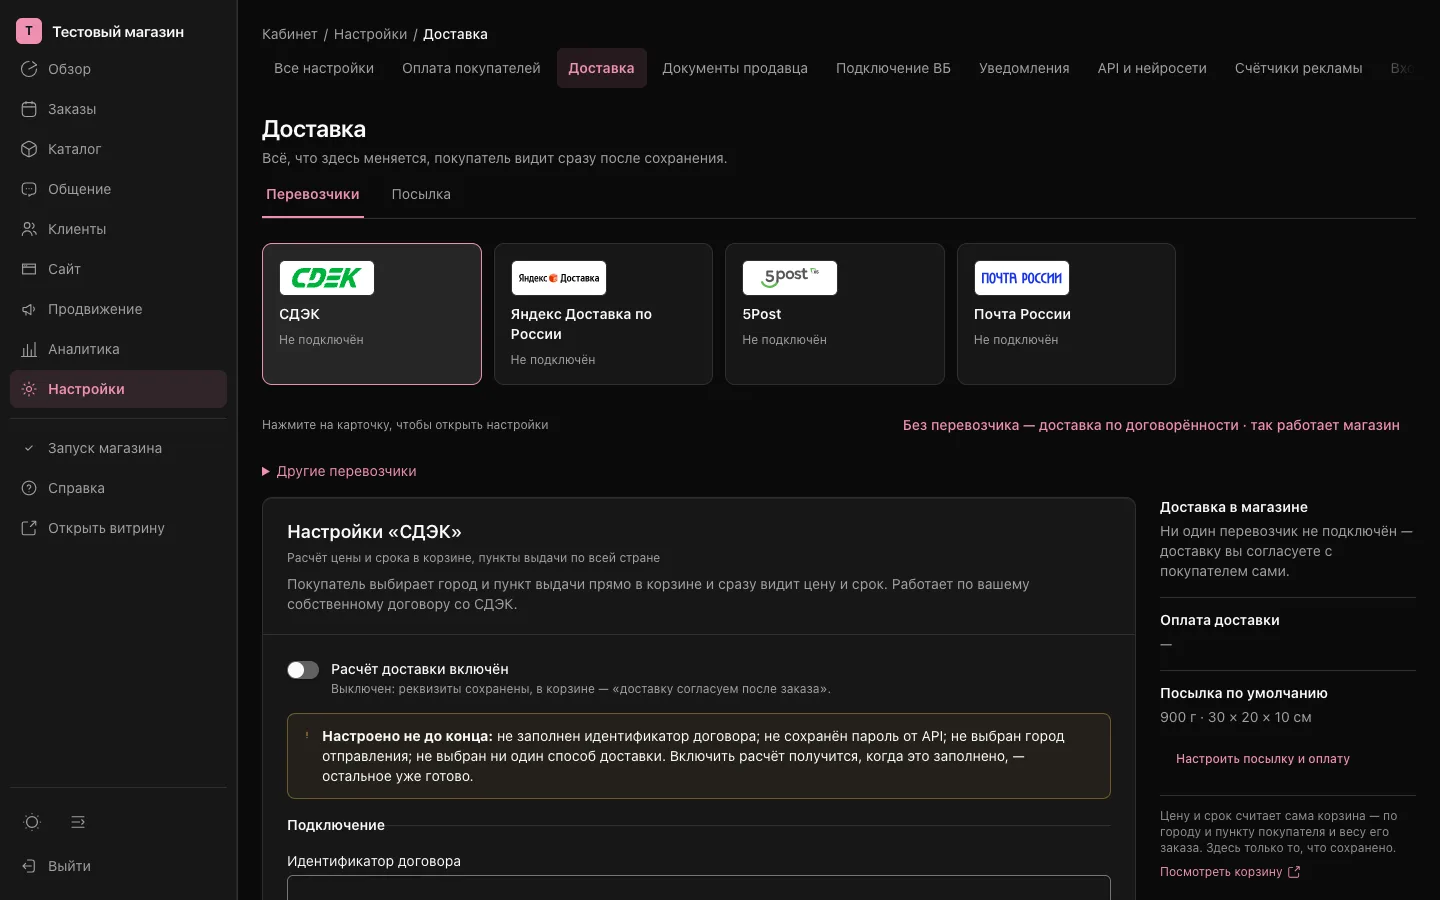Expand Другие перевозчики section
Viewport: 1440px width, 900px height.
click(339, 471)
